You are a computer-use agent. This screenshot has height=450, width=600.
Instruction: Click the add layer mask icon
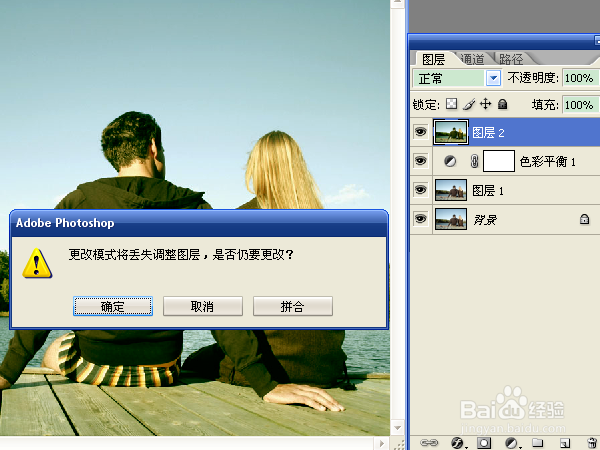(484, 443)
